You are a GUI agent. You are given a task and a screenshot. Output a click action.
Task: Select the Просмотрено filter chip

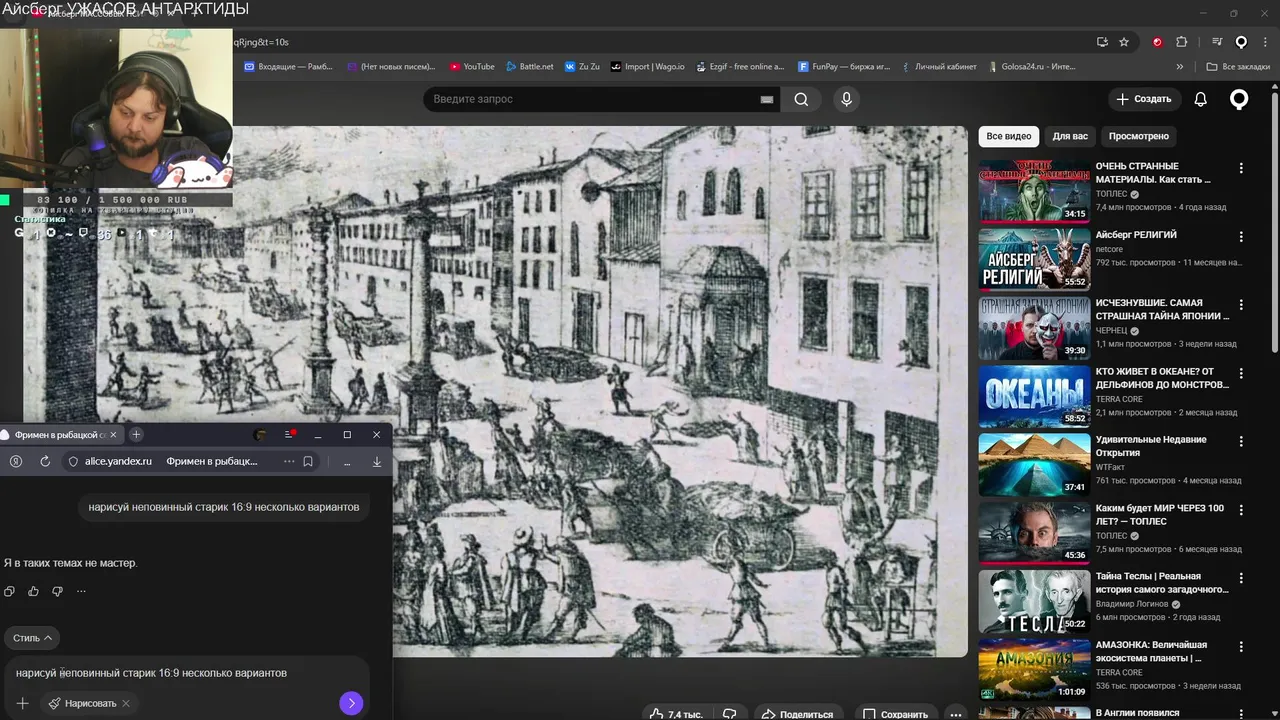(1138, 136)
